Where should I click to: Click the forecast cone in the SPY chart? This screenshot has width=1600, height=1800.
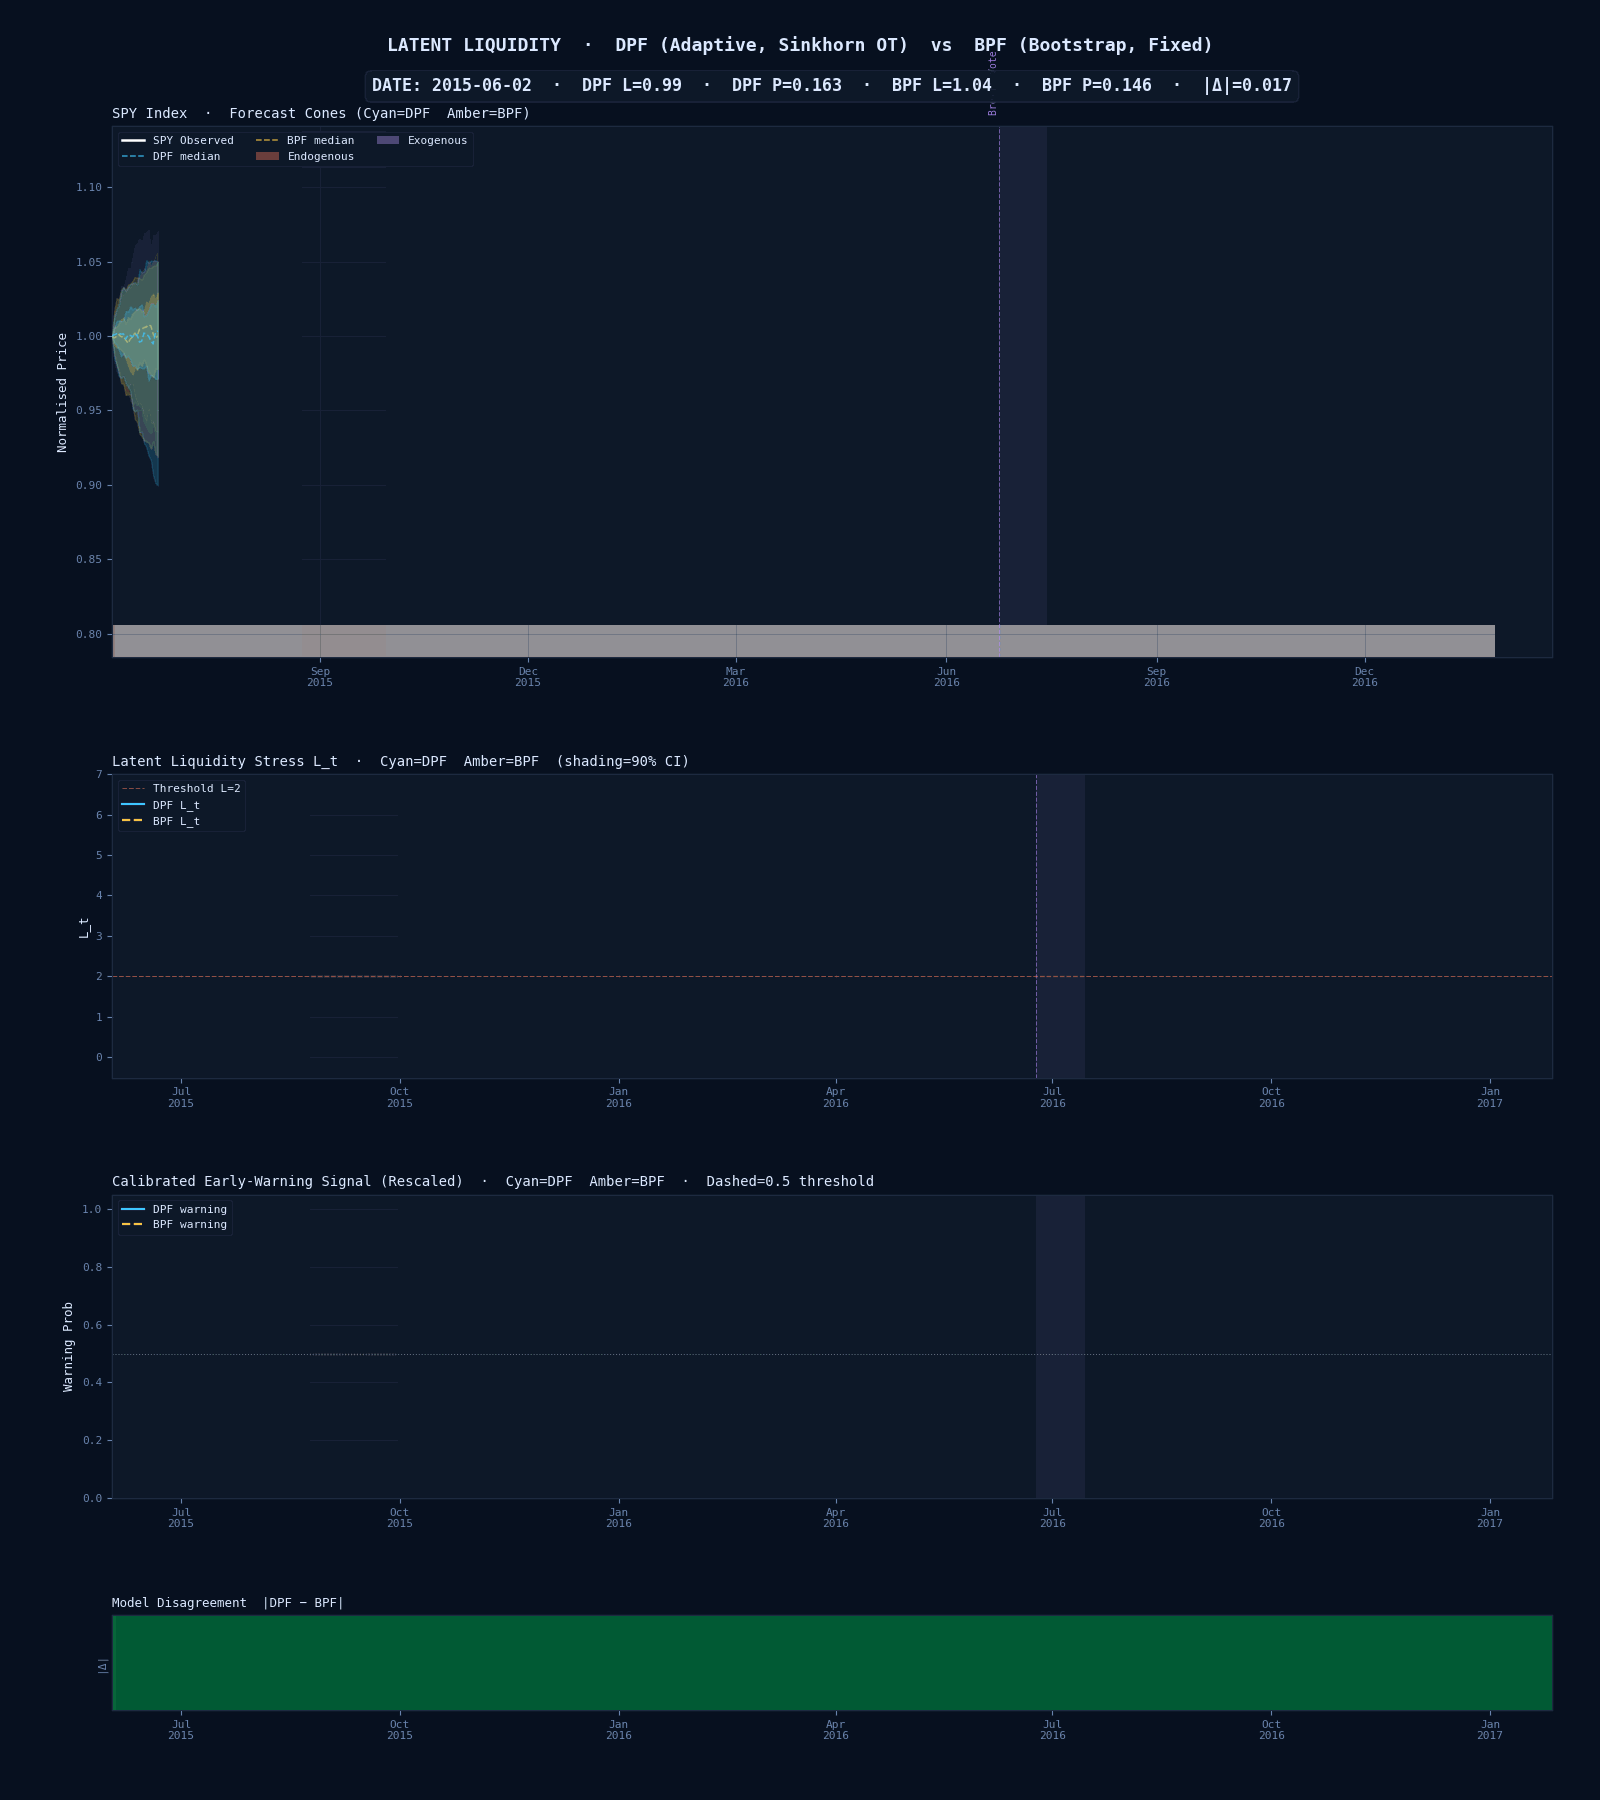click(x=138, y=350)
